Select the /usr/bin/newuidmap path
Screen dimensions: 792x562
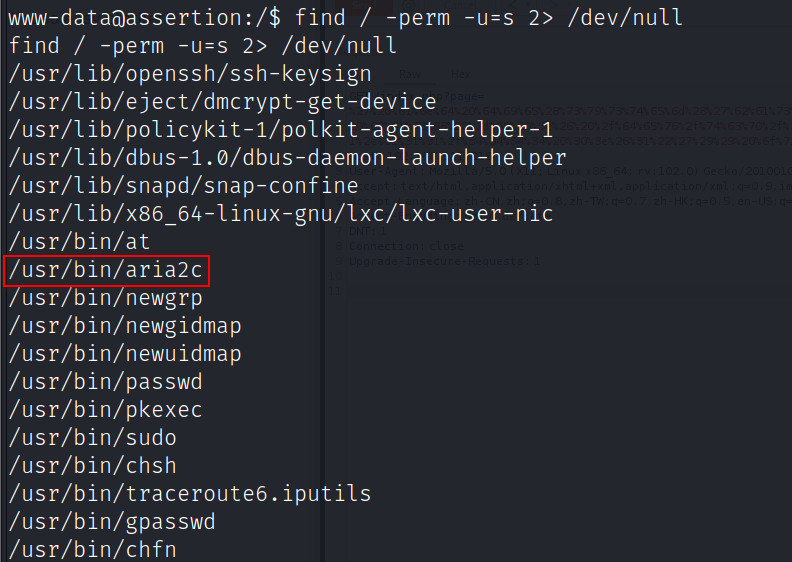[125, 354]
